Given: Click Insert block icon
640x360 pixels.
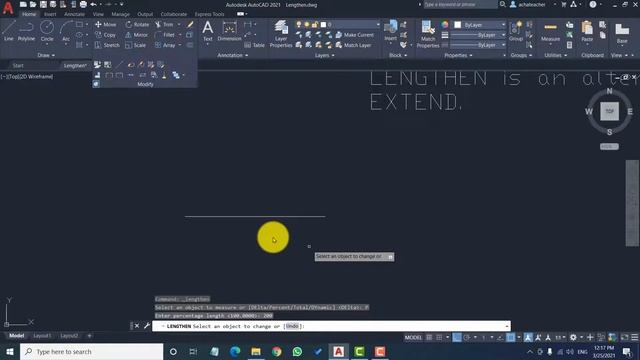Looking at the screenshot, I should coord(391,31).
